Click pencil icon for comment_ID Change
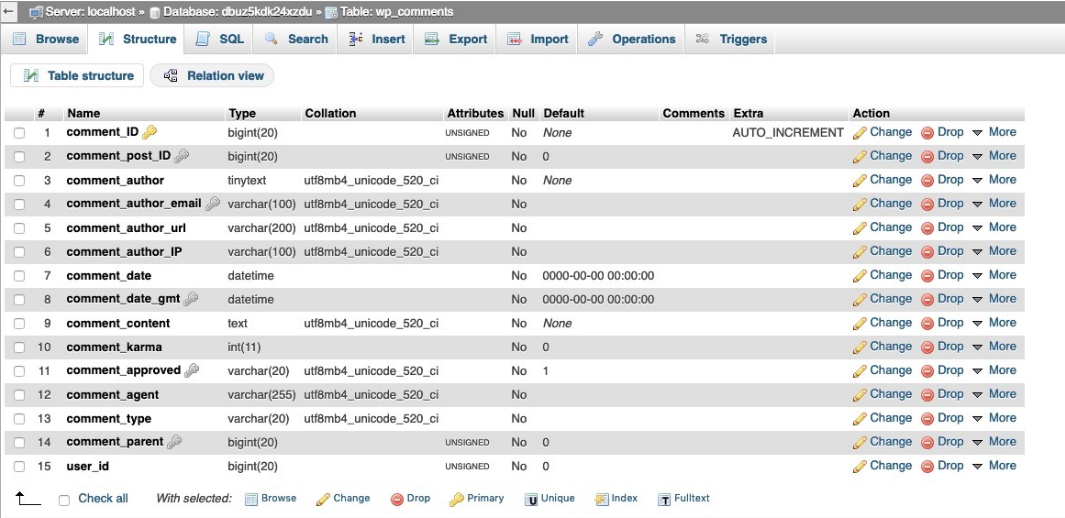This screenshot has width=1065, height=518. [860, 133]
